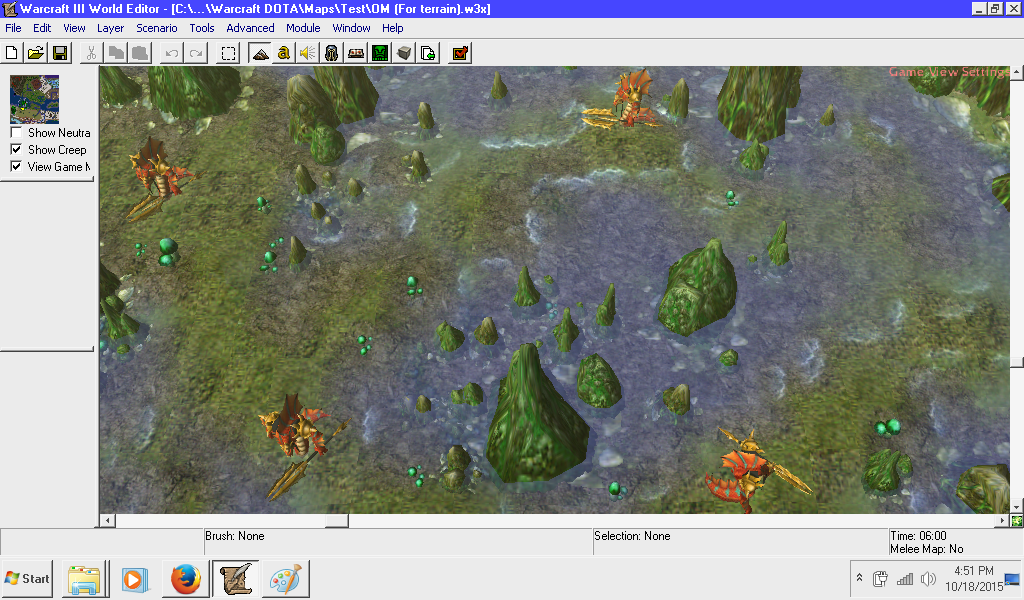Open Firefox from taskbar

(x=185, y=578)
